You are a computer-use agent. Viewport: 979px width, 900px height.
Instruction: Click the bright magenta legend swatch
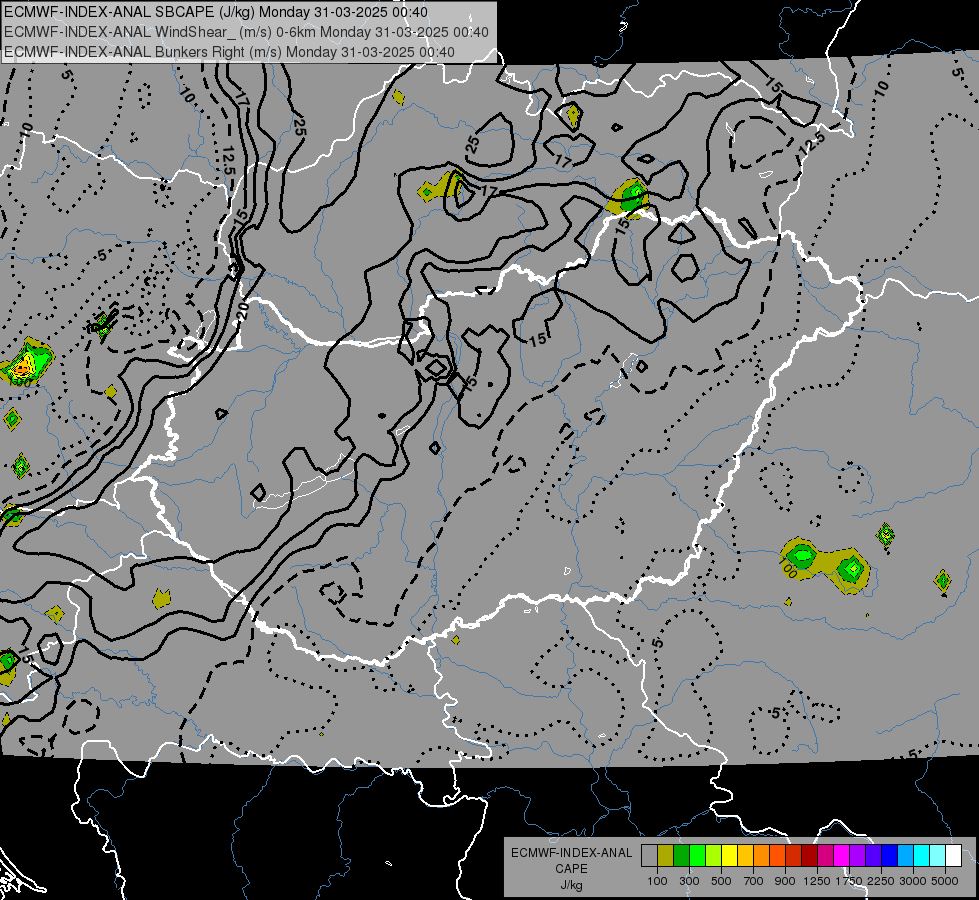click(841, 856)
